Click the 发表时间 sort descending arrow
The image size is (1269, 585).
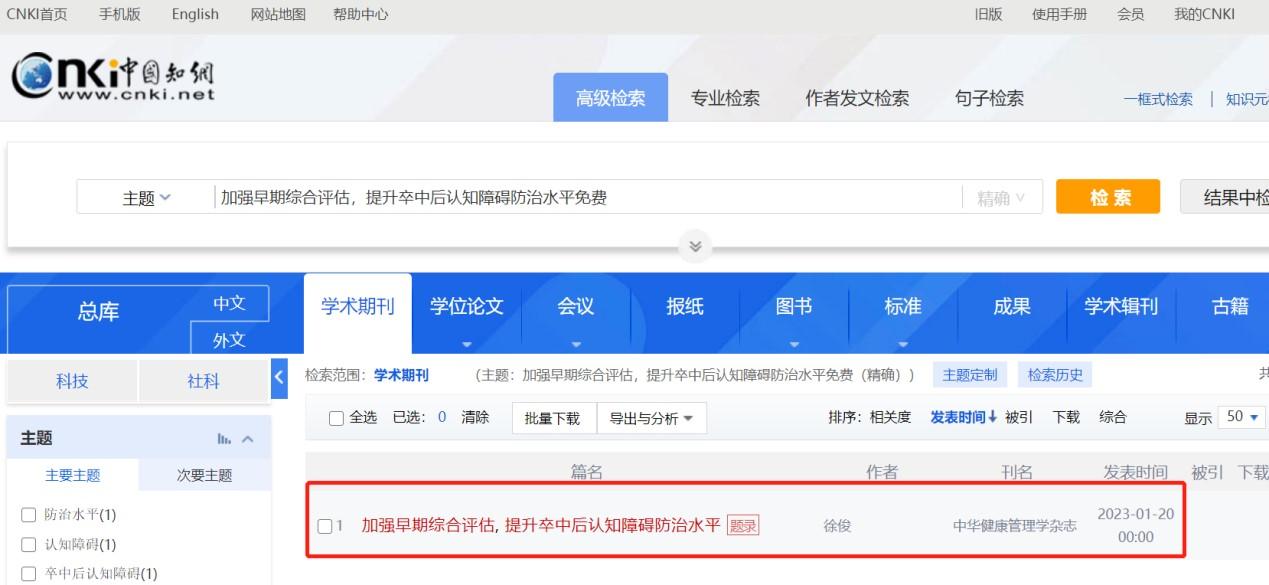[x=993, y=417]
